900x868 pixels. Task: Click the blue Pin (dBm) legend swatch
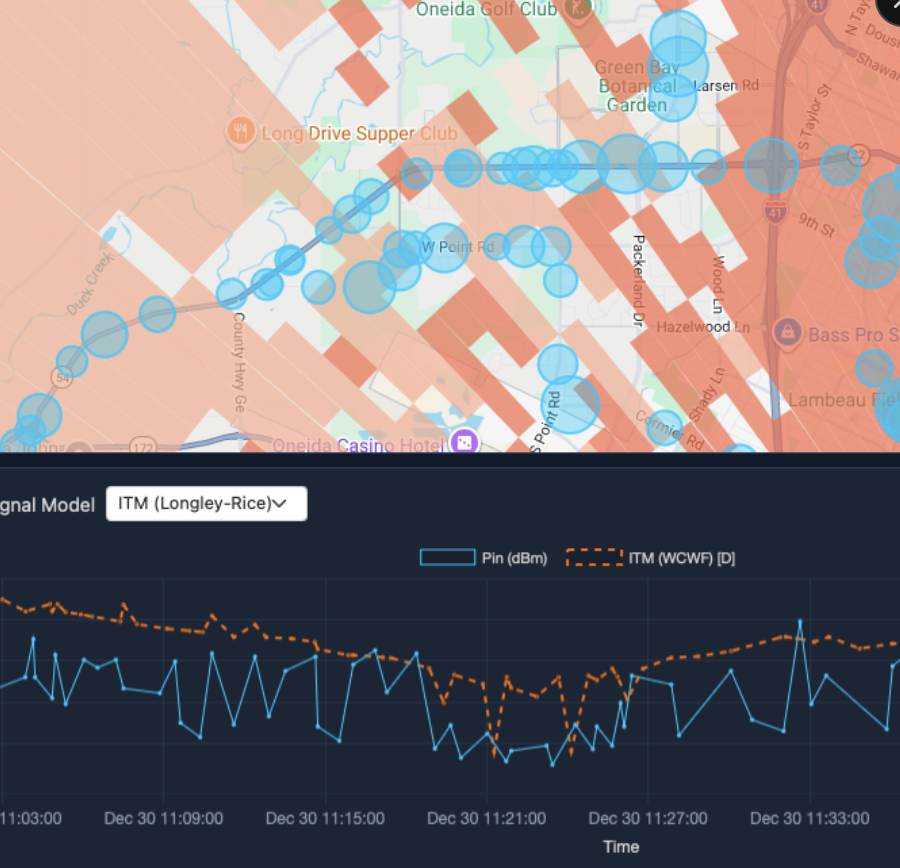[447, 558]
